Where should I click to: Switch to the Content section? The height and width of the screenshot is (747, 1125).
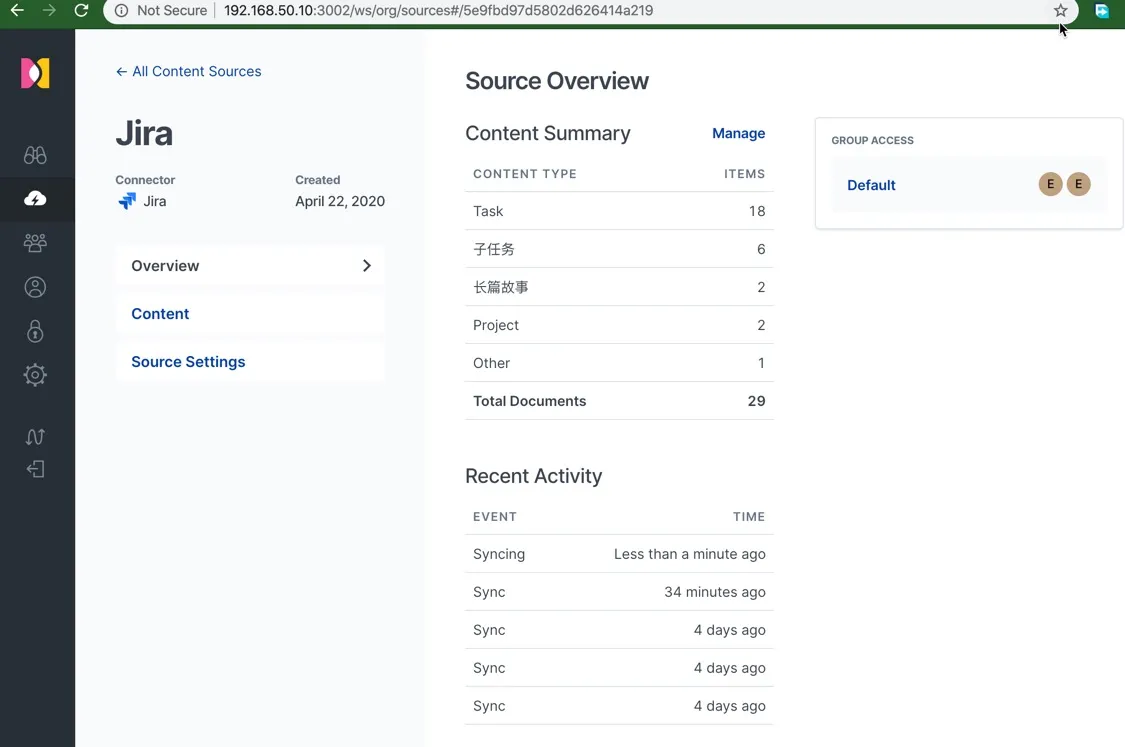[x=160, y=314]
